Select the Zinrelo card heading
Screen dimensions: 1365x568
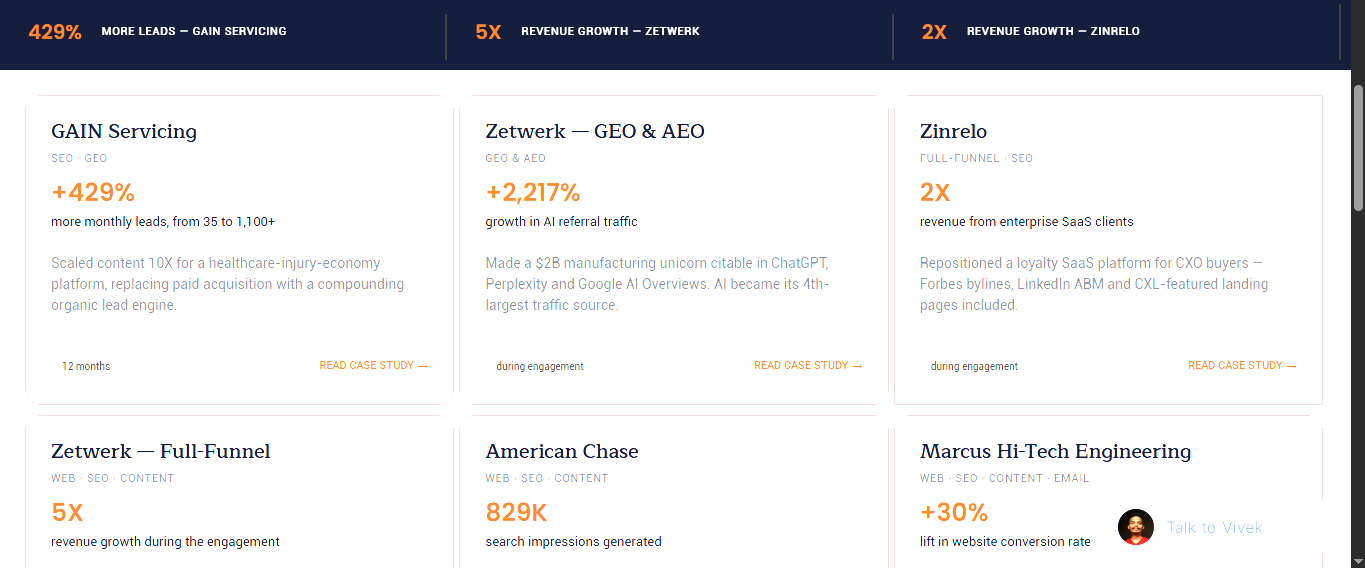coord(953,131)
